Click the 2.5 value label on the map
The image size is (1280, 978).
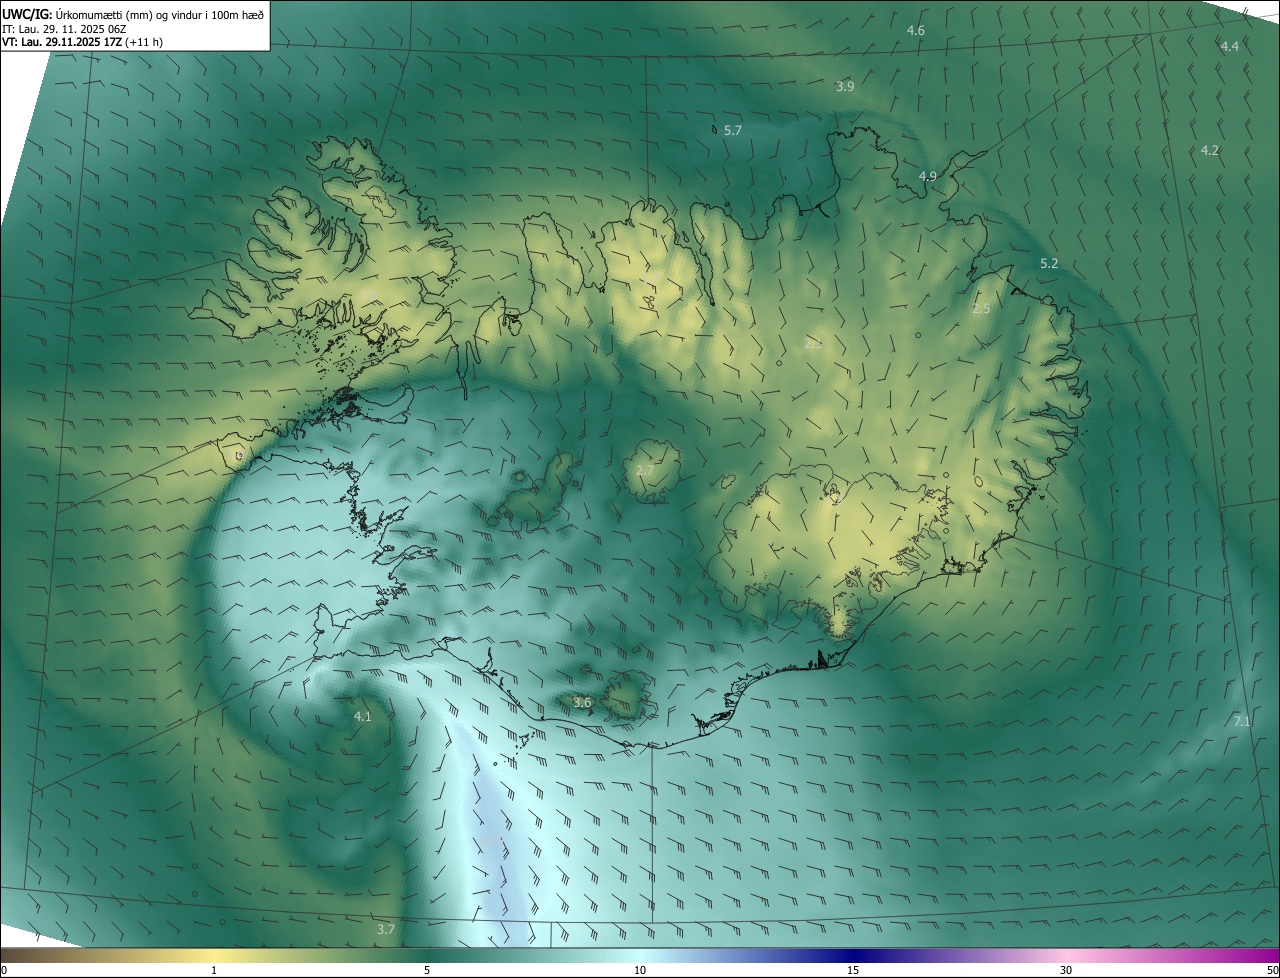pyautogui.click(x=981, y=309)
